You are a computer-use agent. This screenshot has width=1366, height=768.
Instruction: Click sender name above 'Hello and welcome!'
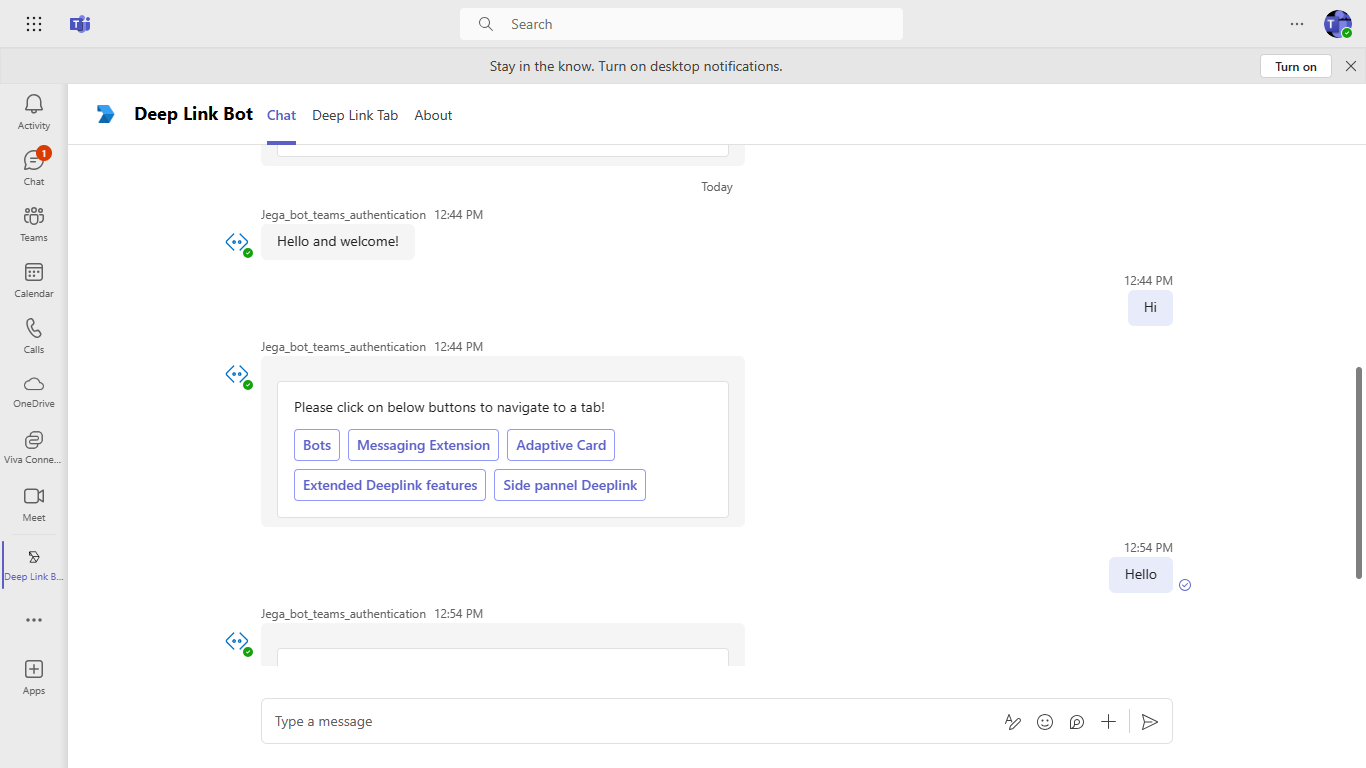343,215
